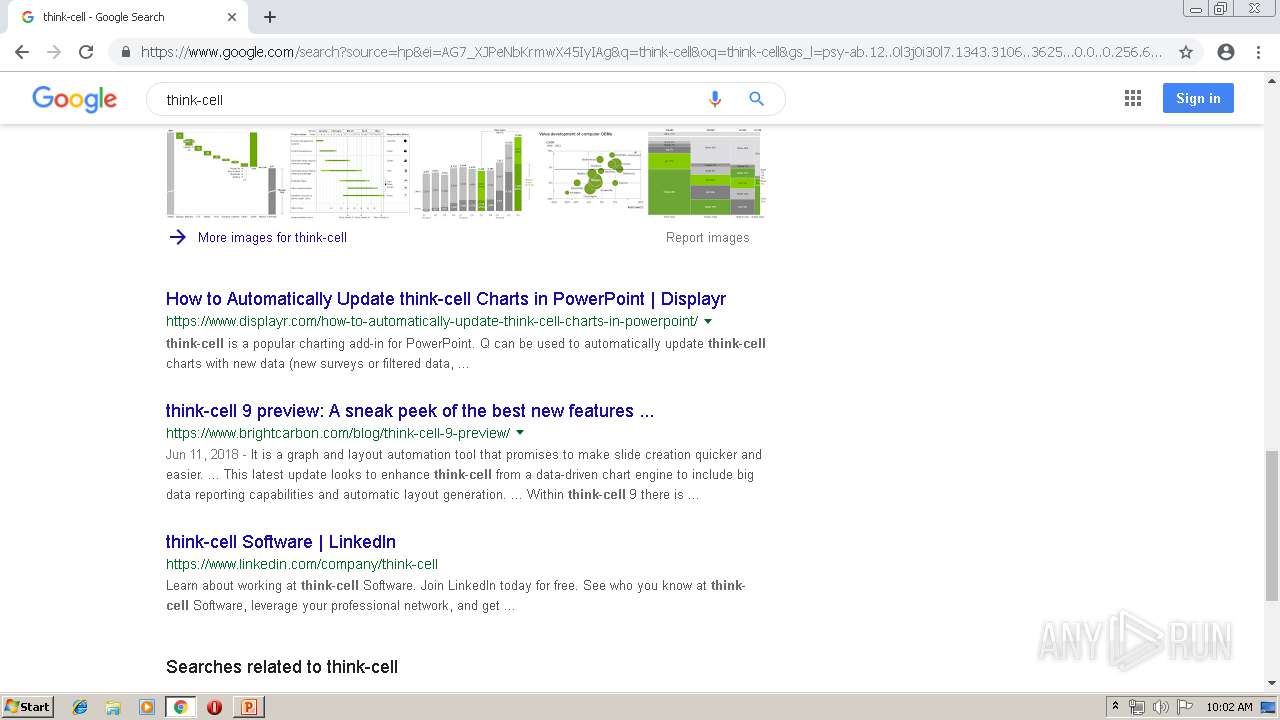Click the address bar URL
This screenshot has height=720, width=1280.
651,52
